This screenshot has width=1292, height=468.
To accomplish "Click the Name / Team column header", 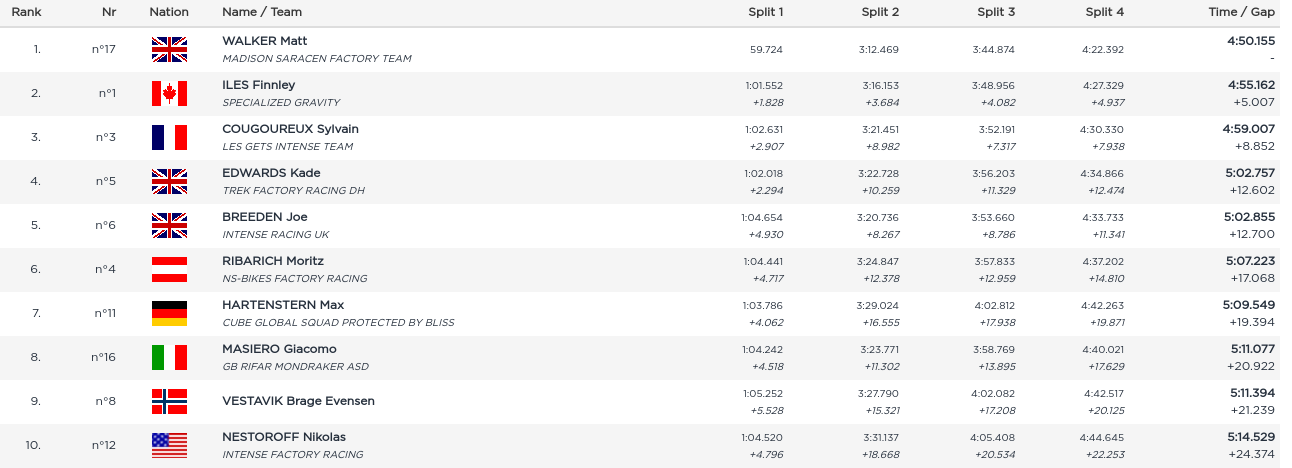I will 262,12.
